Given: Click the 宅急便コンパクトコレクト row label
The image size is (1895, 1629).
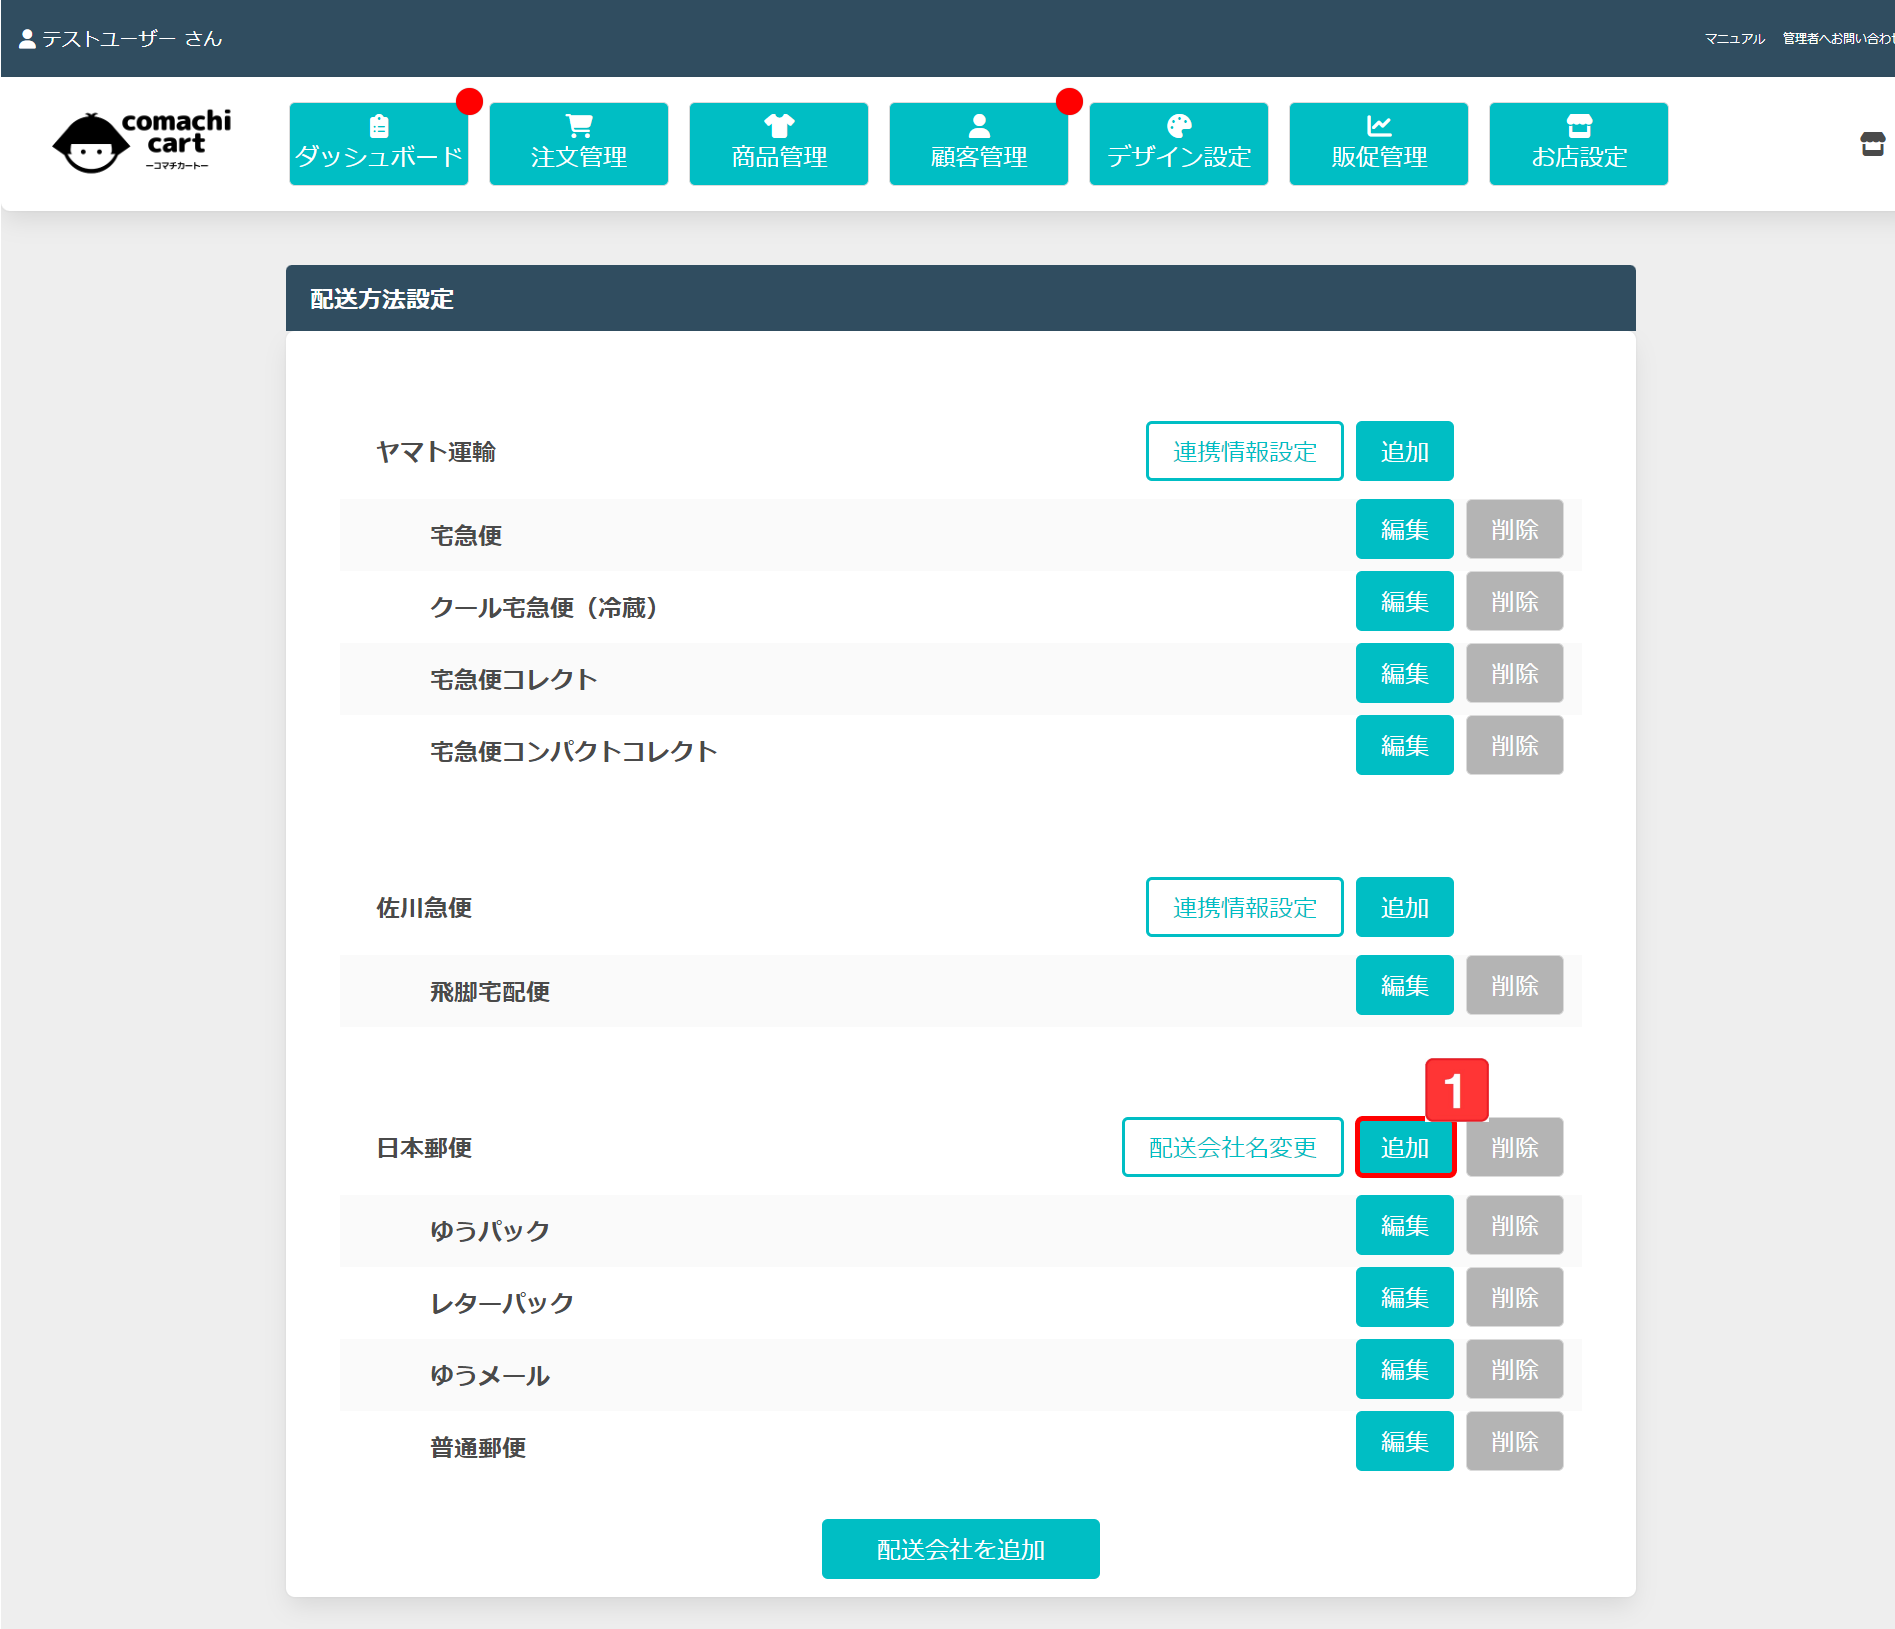Looking at the screenshot, I should (x=574, y=752).
